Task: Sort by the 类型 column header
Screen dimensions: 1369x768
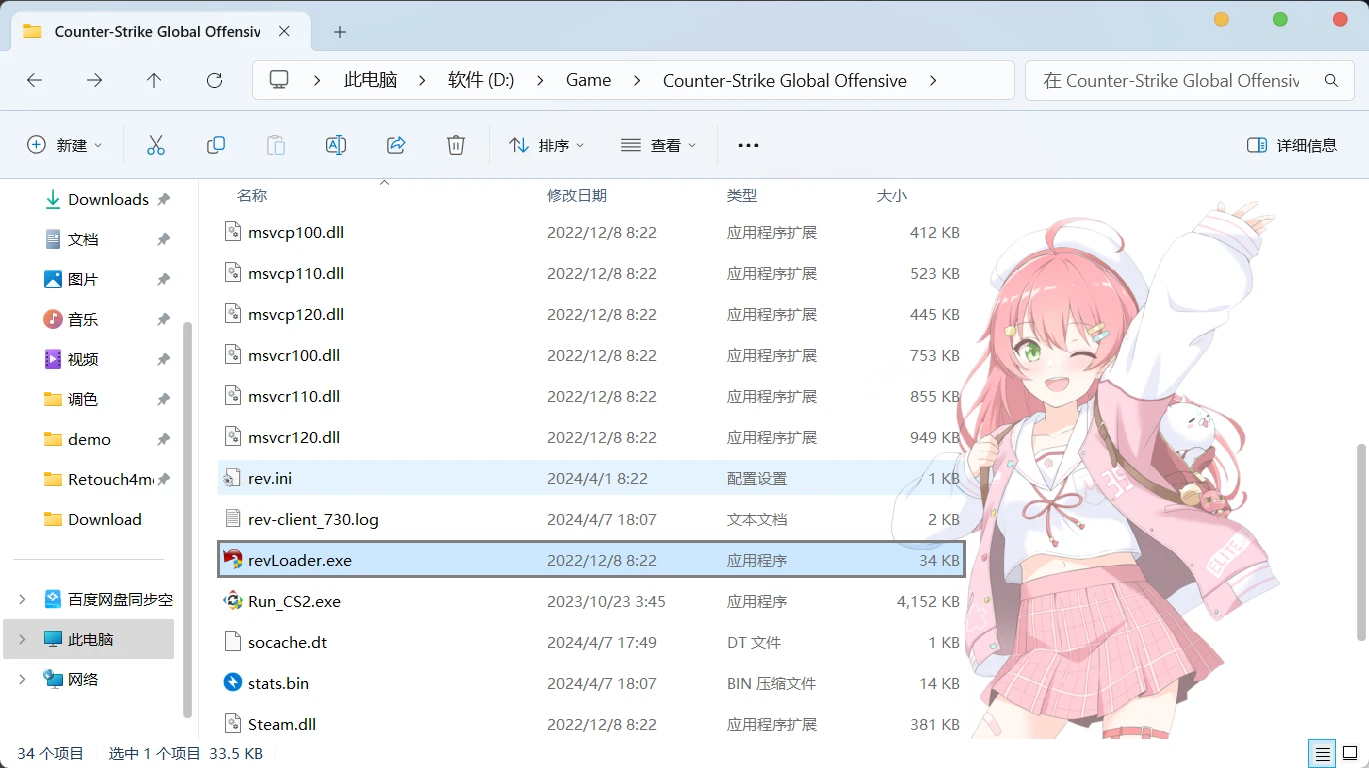Action: click(742, 195)
